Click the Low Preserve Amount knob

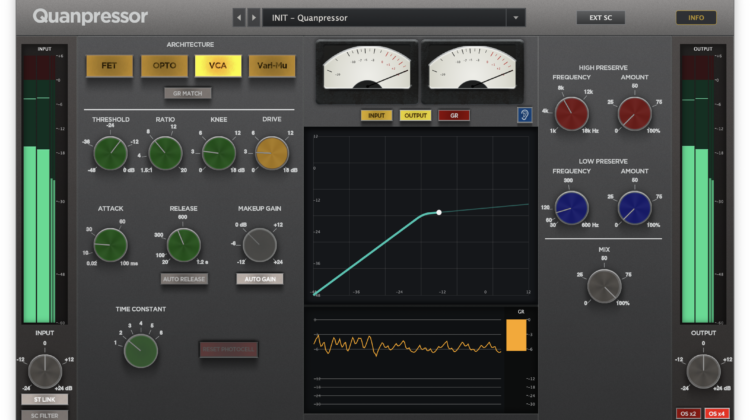point(635,208)
